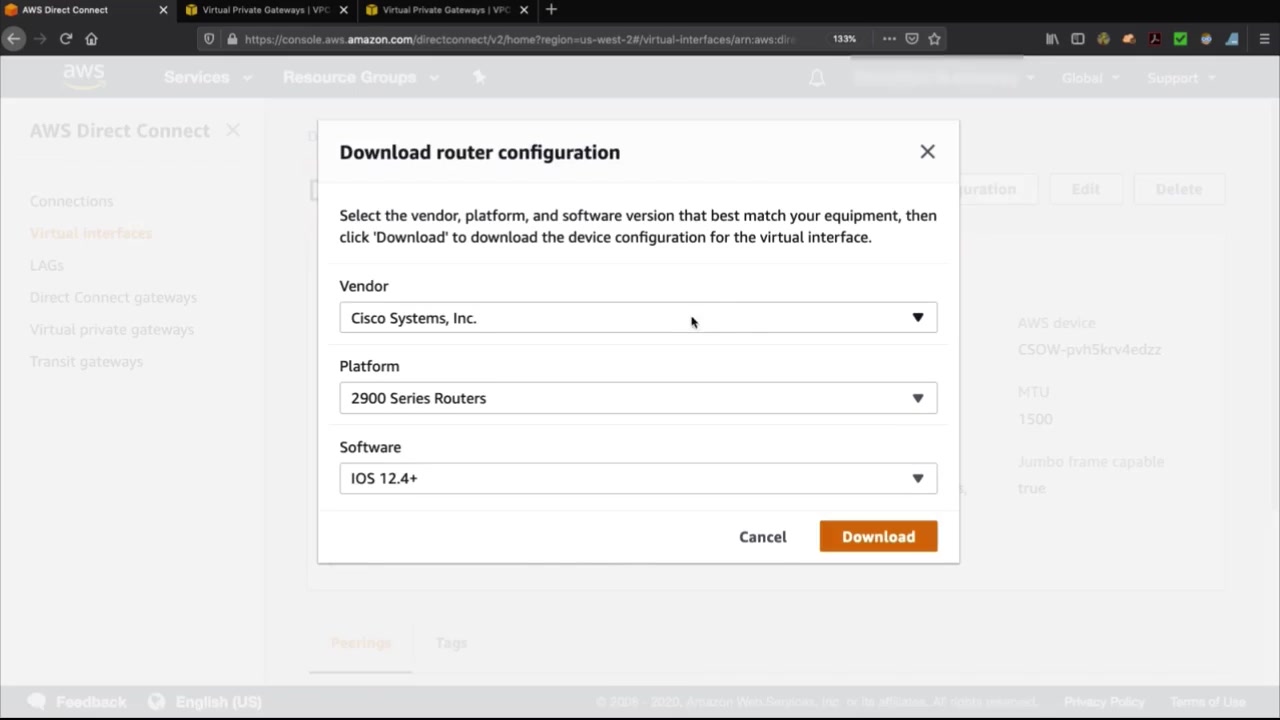Click the green checkmark extension icon

(1180, 39)
